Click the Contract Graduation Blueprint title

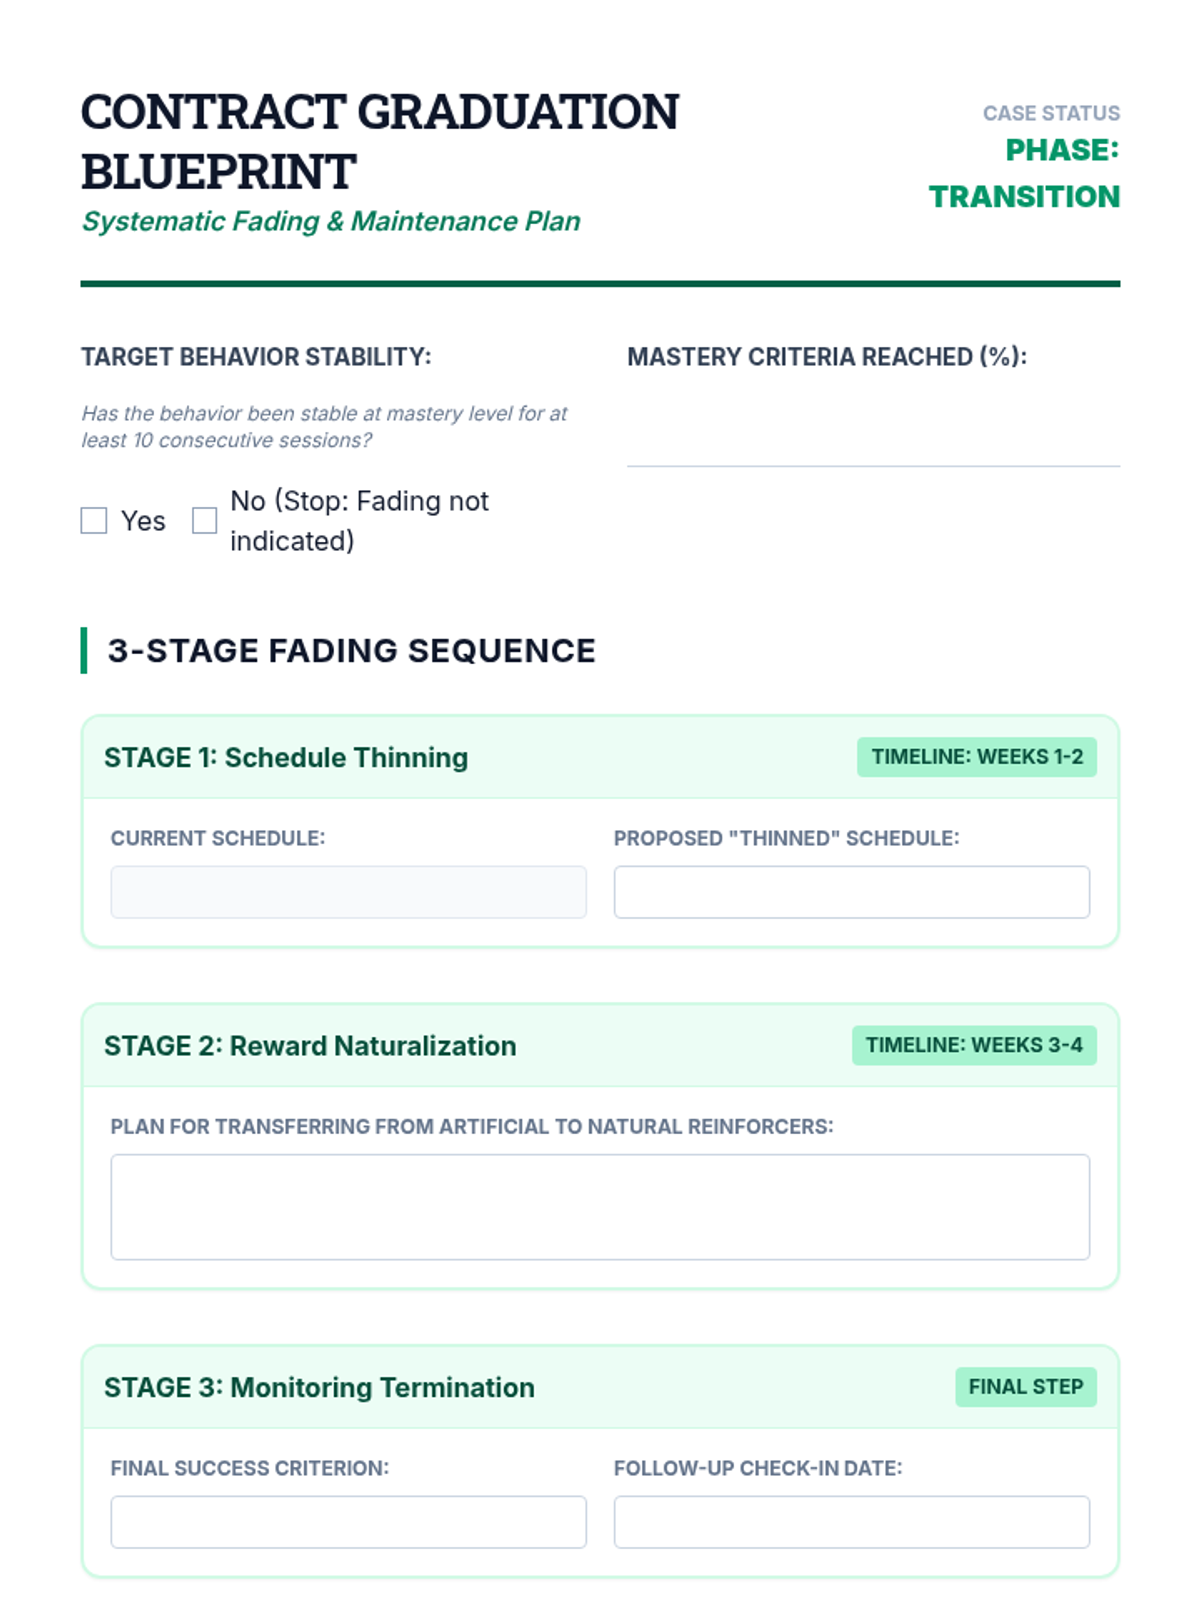point(379,141)
